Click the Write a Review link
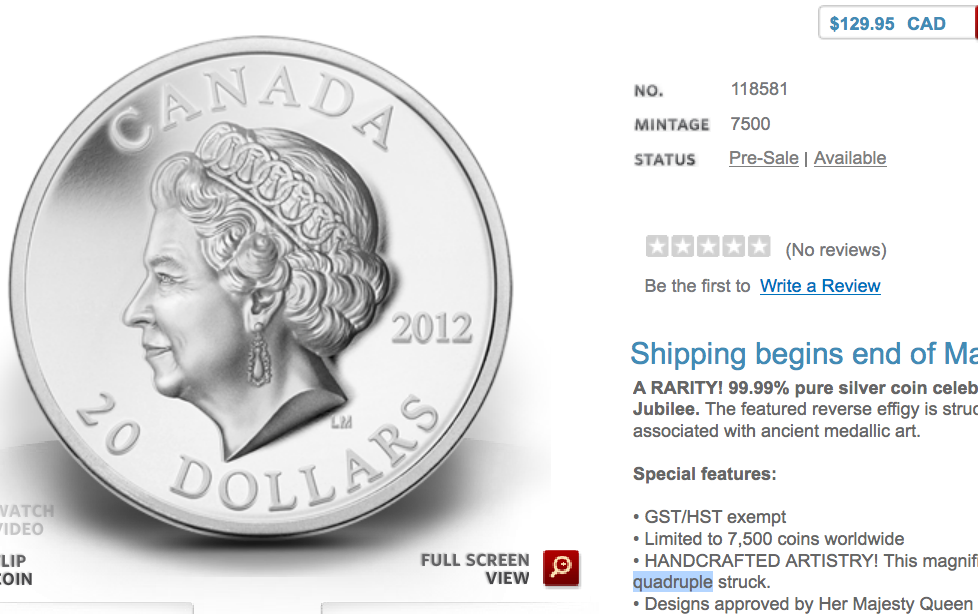The height and width of the screenshot is (614, 978). [x=820, y=286]
